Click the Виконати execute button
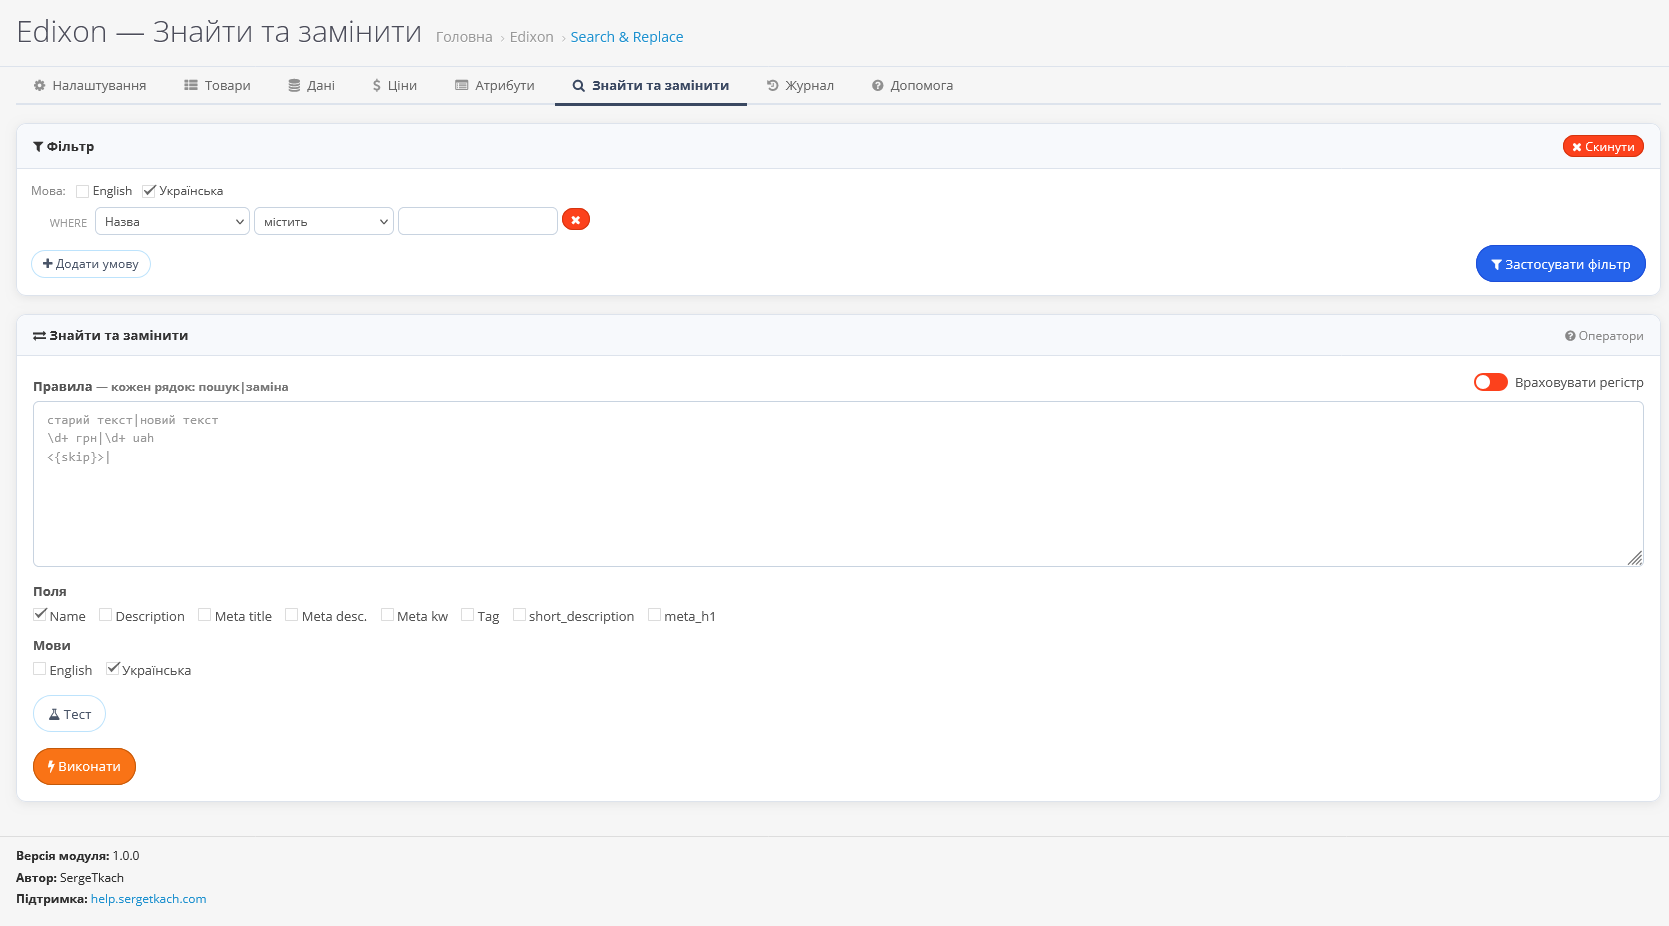The height and width of the screenshot is (926, 1669). tap(84, 767)
